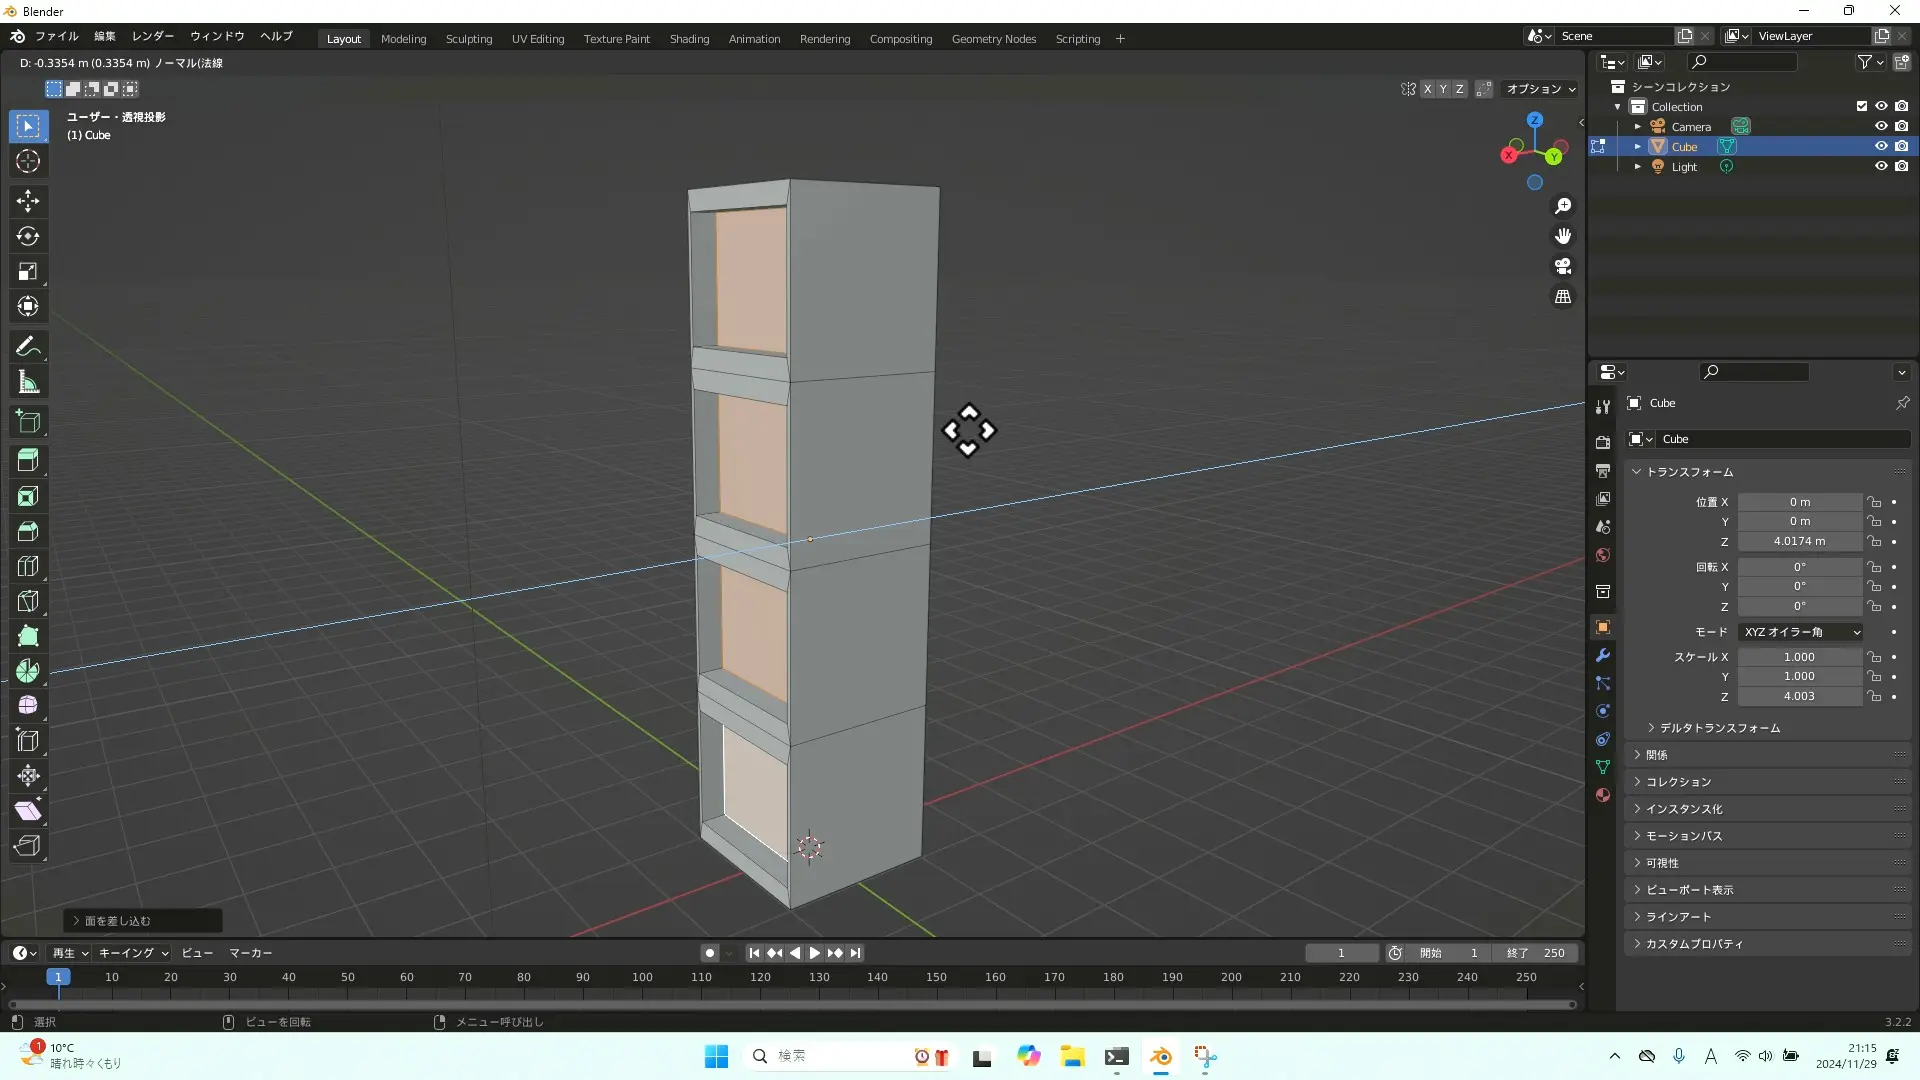
Task: Open the Geometry Nodes workspace
Action: pos(993,37)
